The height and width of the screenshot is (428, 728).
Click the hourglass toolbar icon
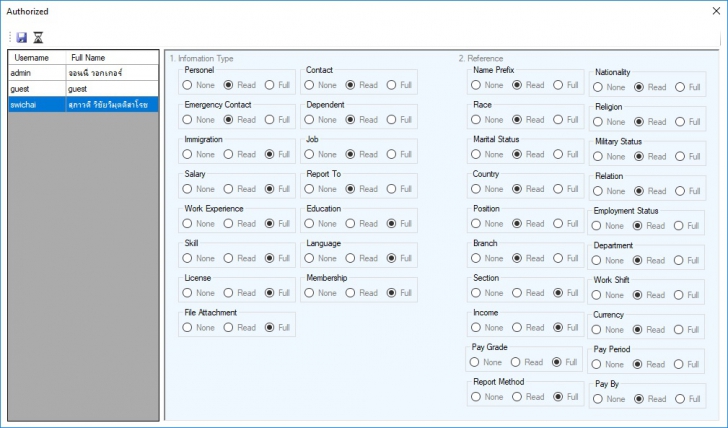coord(38,38)
